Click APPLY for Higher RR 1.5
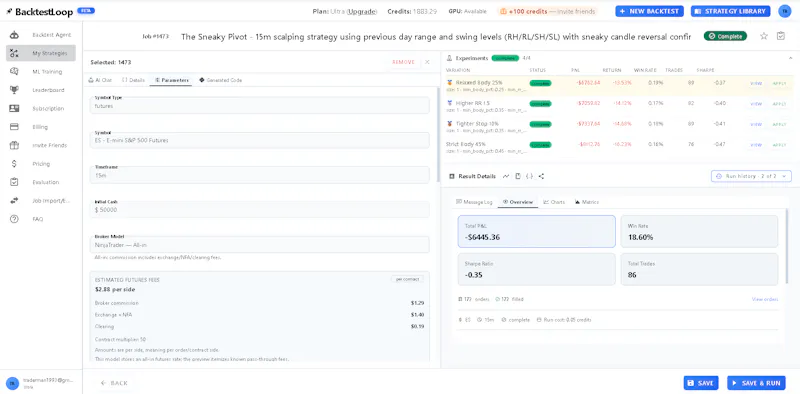 (779, 104)
